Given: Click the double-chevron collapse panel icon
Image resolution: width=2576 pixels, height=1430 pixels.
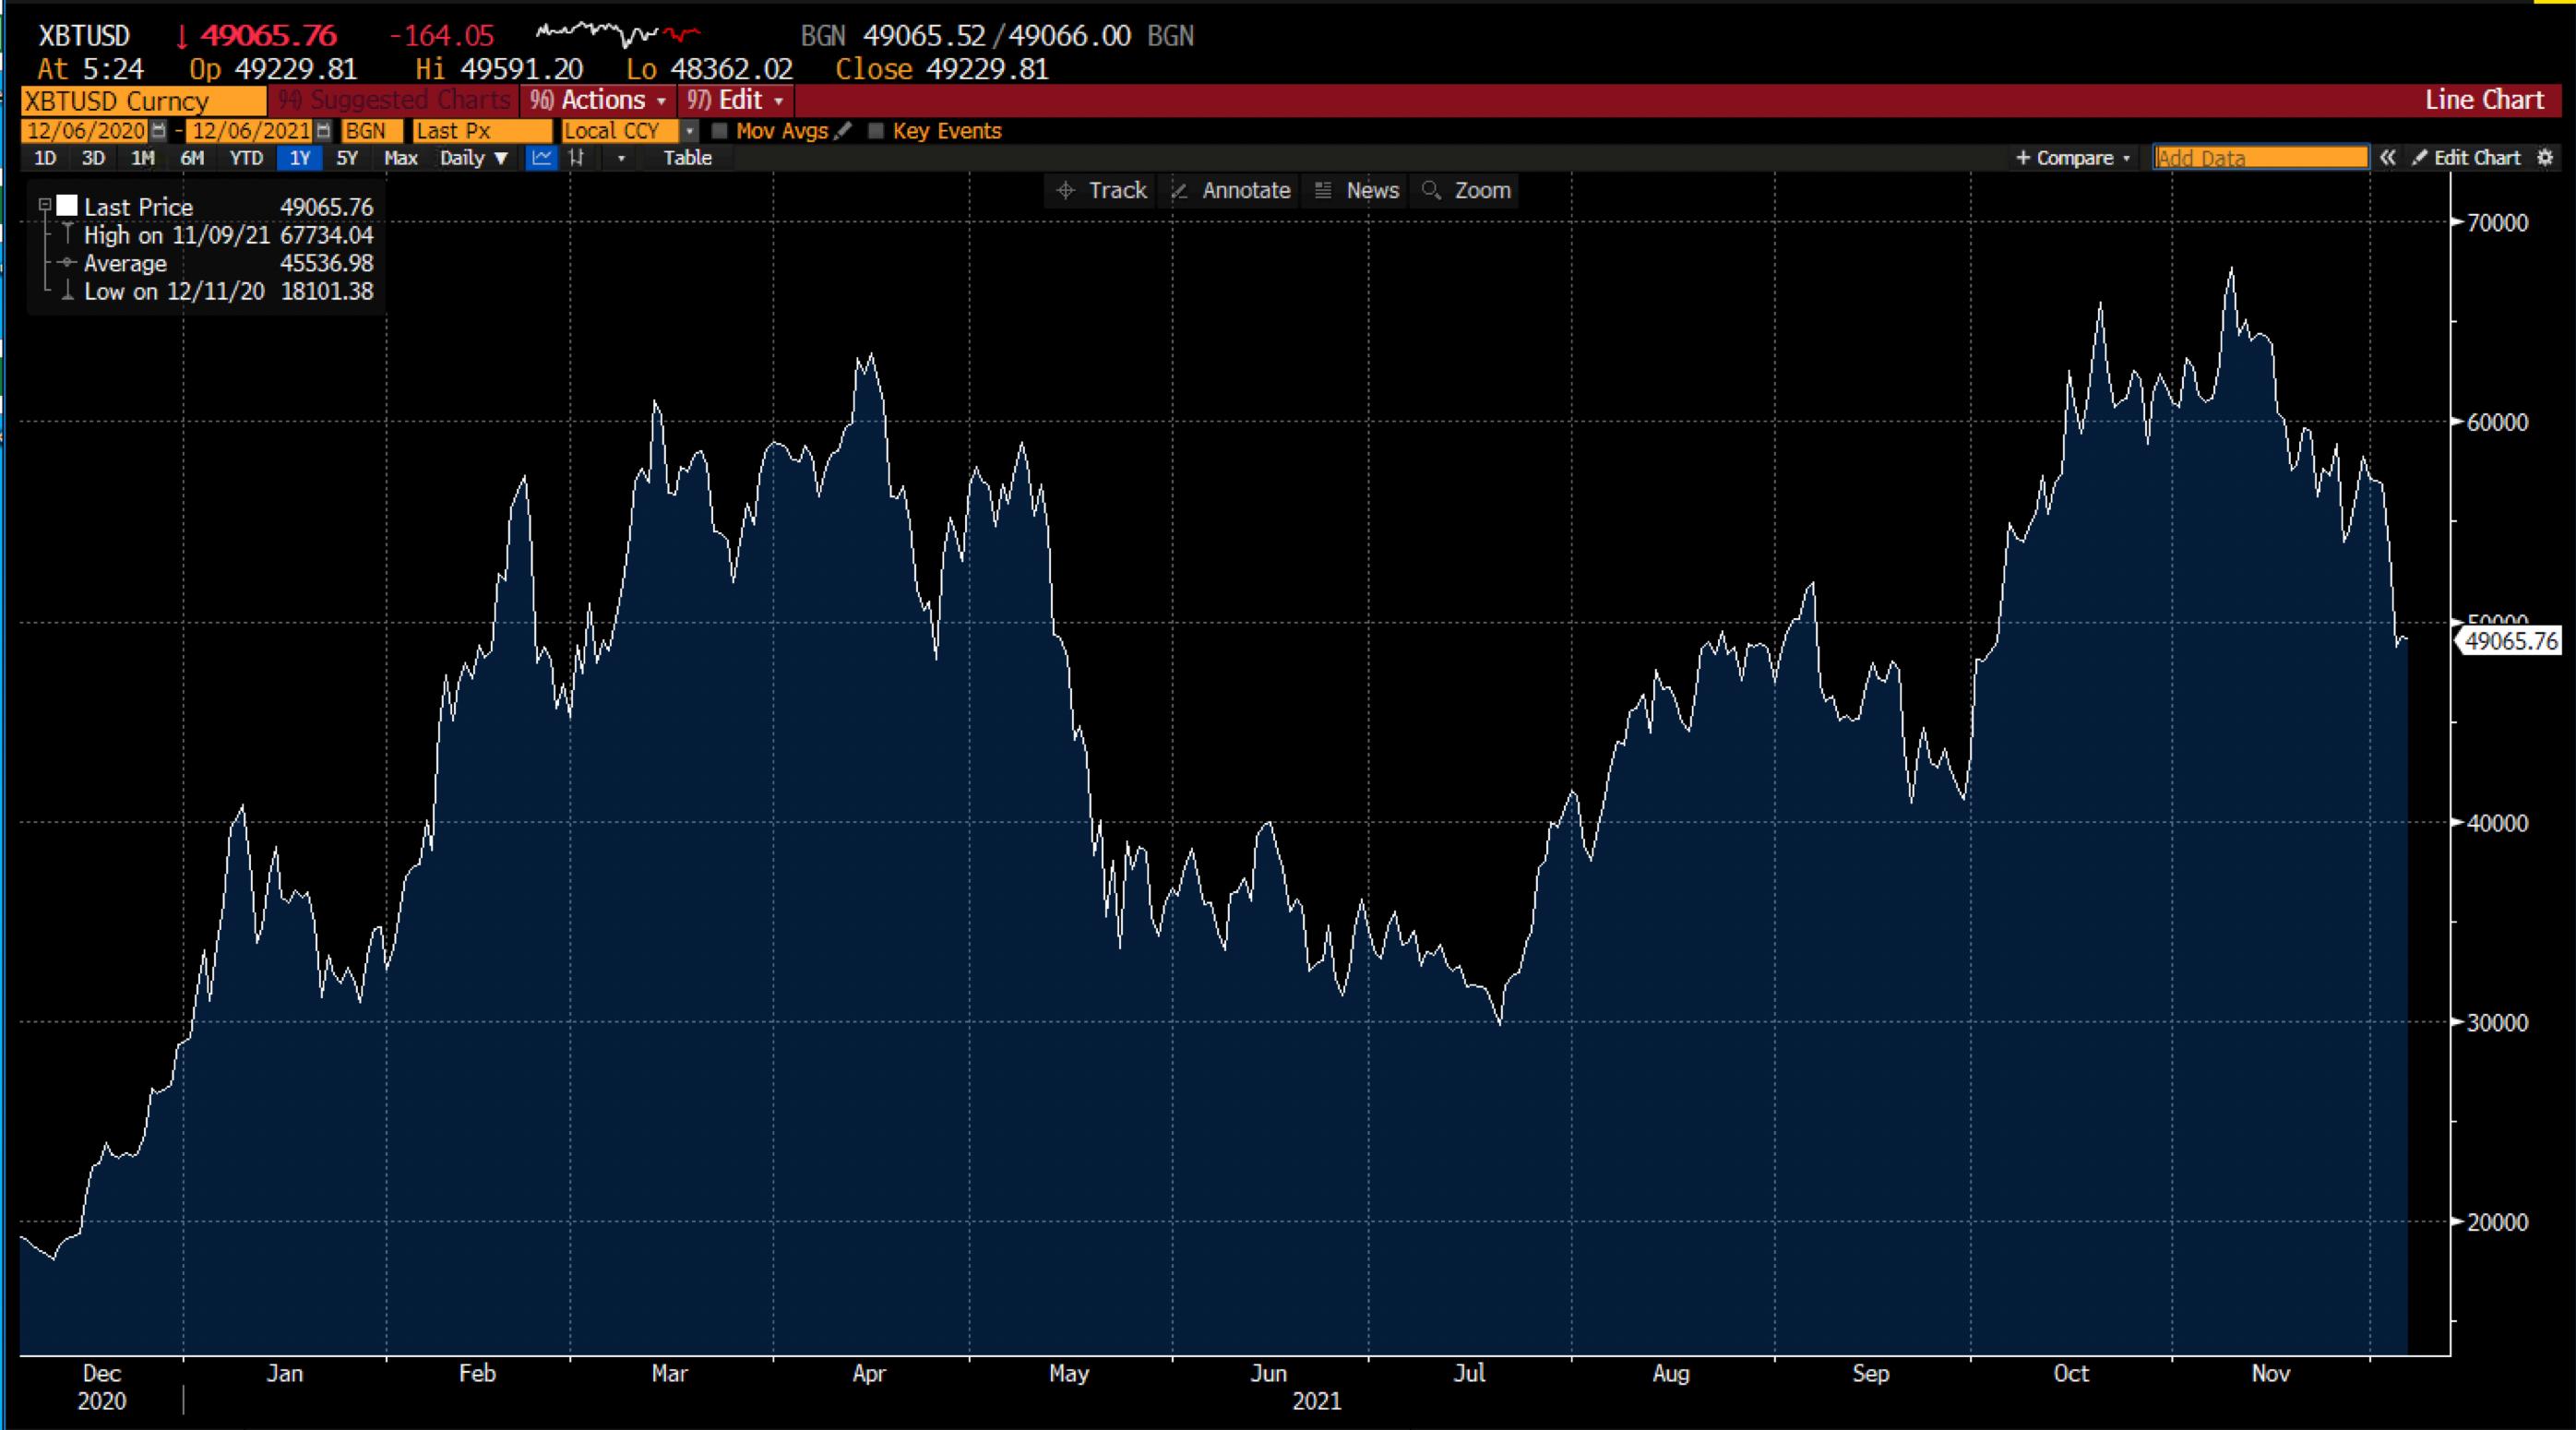Looking at the screenshot, I should coord(2388,158).
